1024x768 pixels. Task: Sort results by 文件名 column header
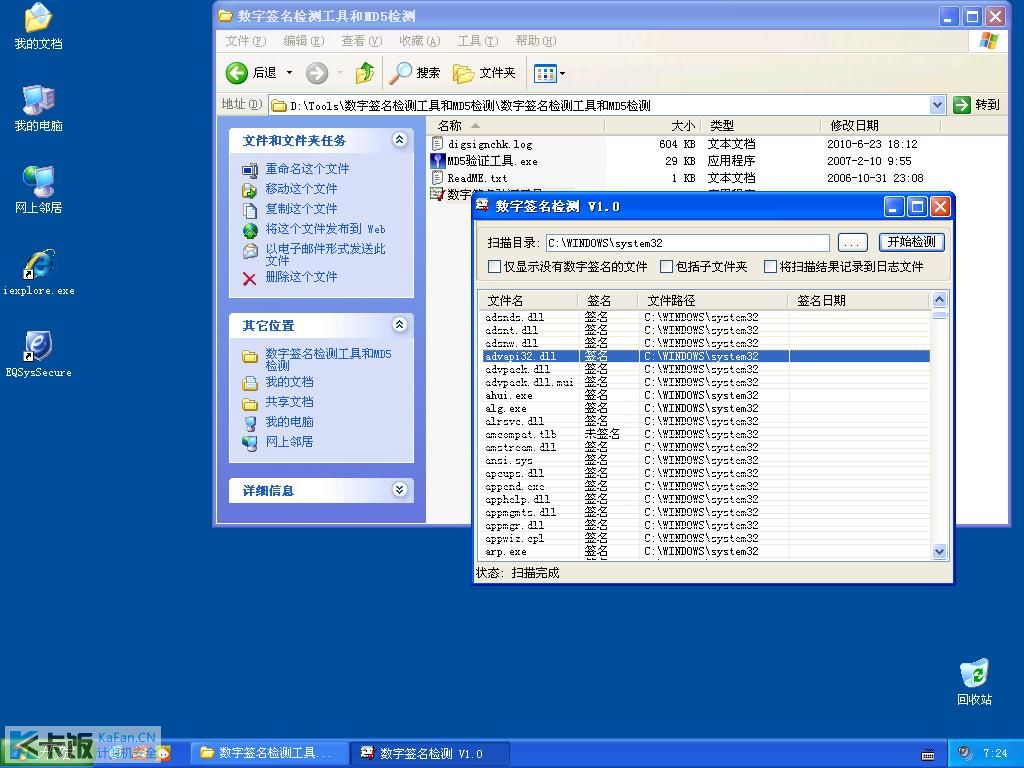click(529, 300)
